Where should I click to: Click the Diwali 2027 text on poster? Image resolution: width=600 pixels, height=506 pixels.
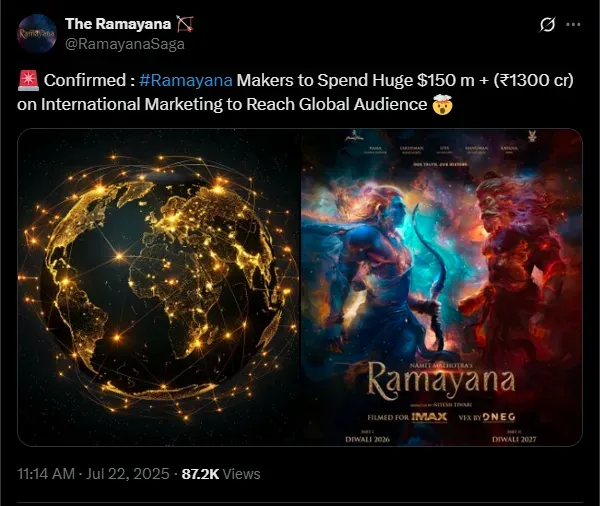click(514, 439)
